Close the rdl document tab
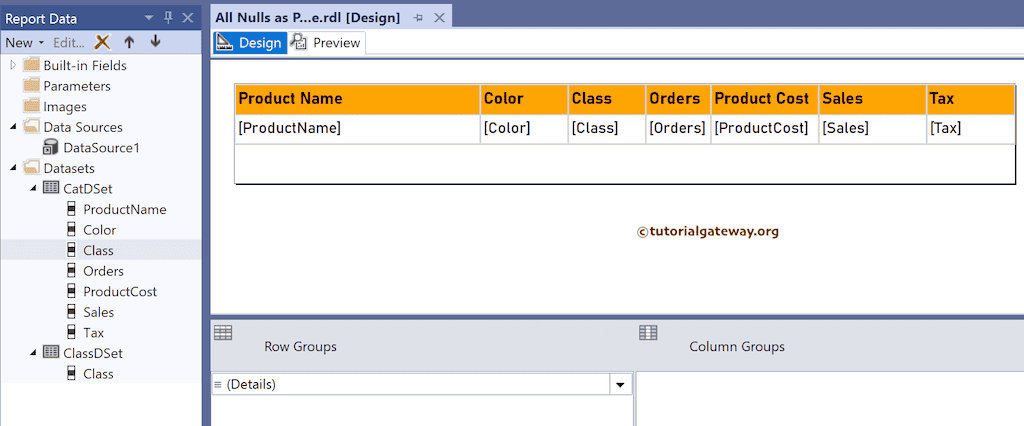1024x426 pixels. coord(440,18)
